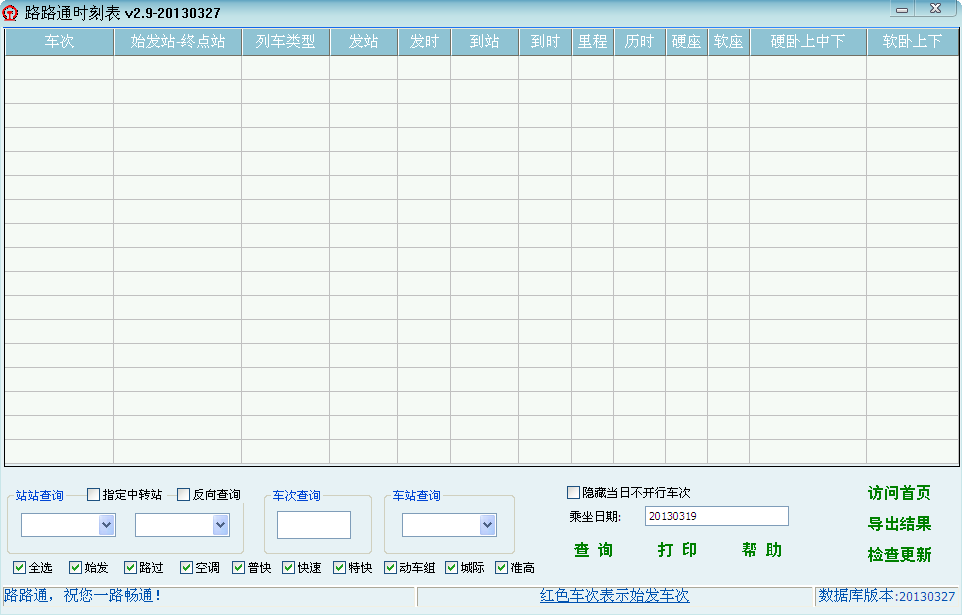The image size is (962, 615).
Task: Uncheck the 快速 checkbox
Action: [x=288, y=568]
